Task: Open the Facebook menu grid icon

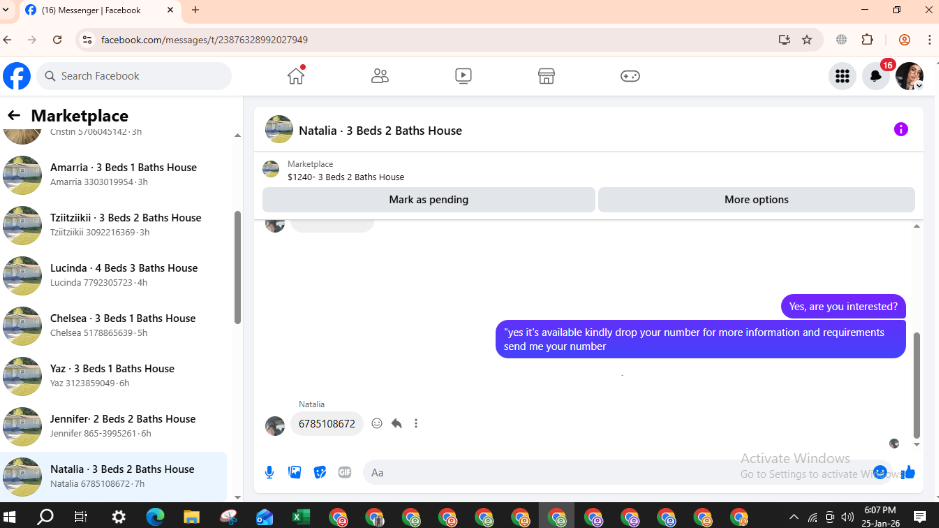Action: click(842, 76)
